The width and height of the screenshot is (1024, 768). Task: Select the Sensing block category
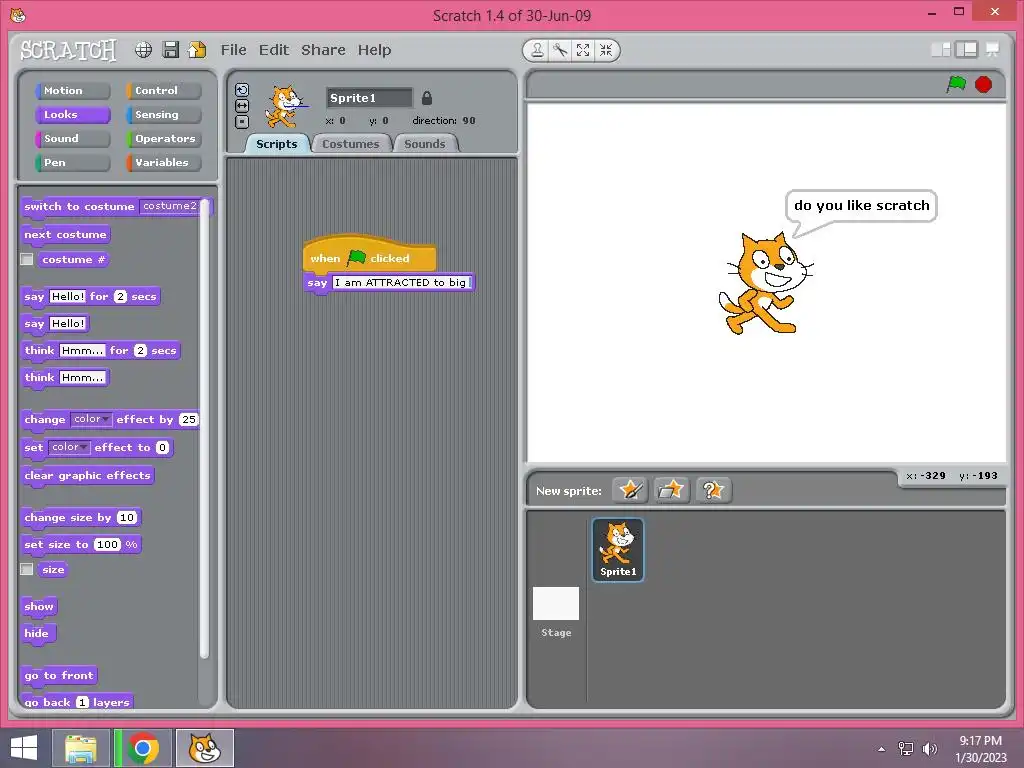[163, 115]
